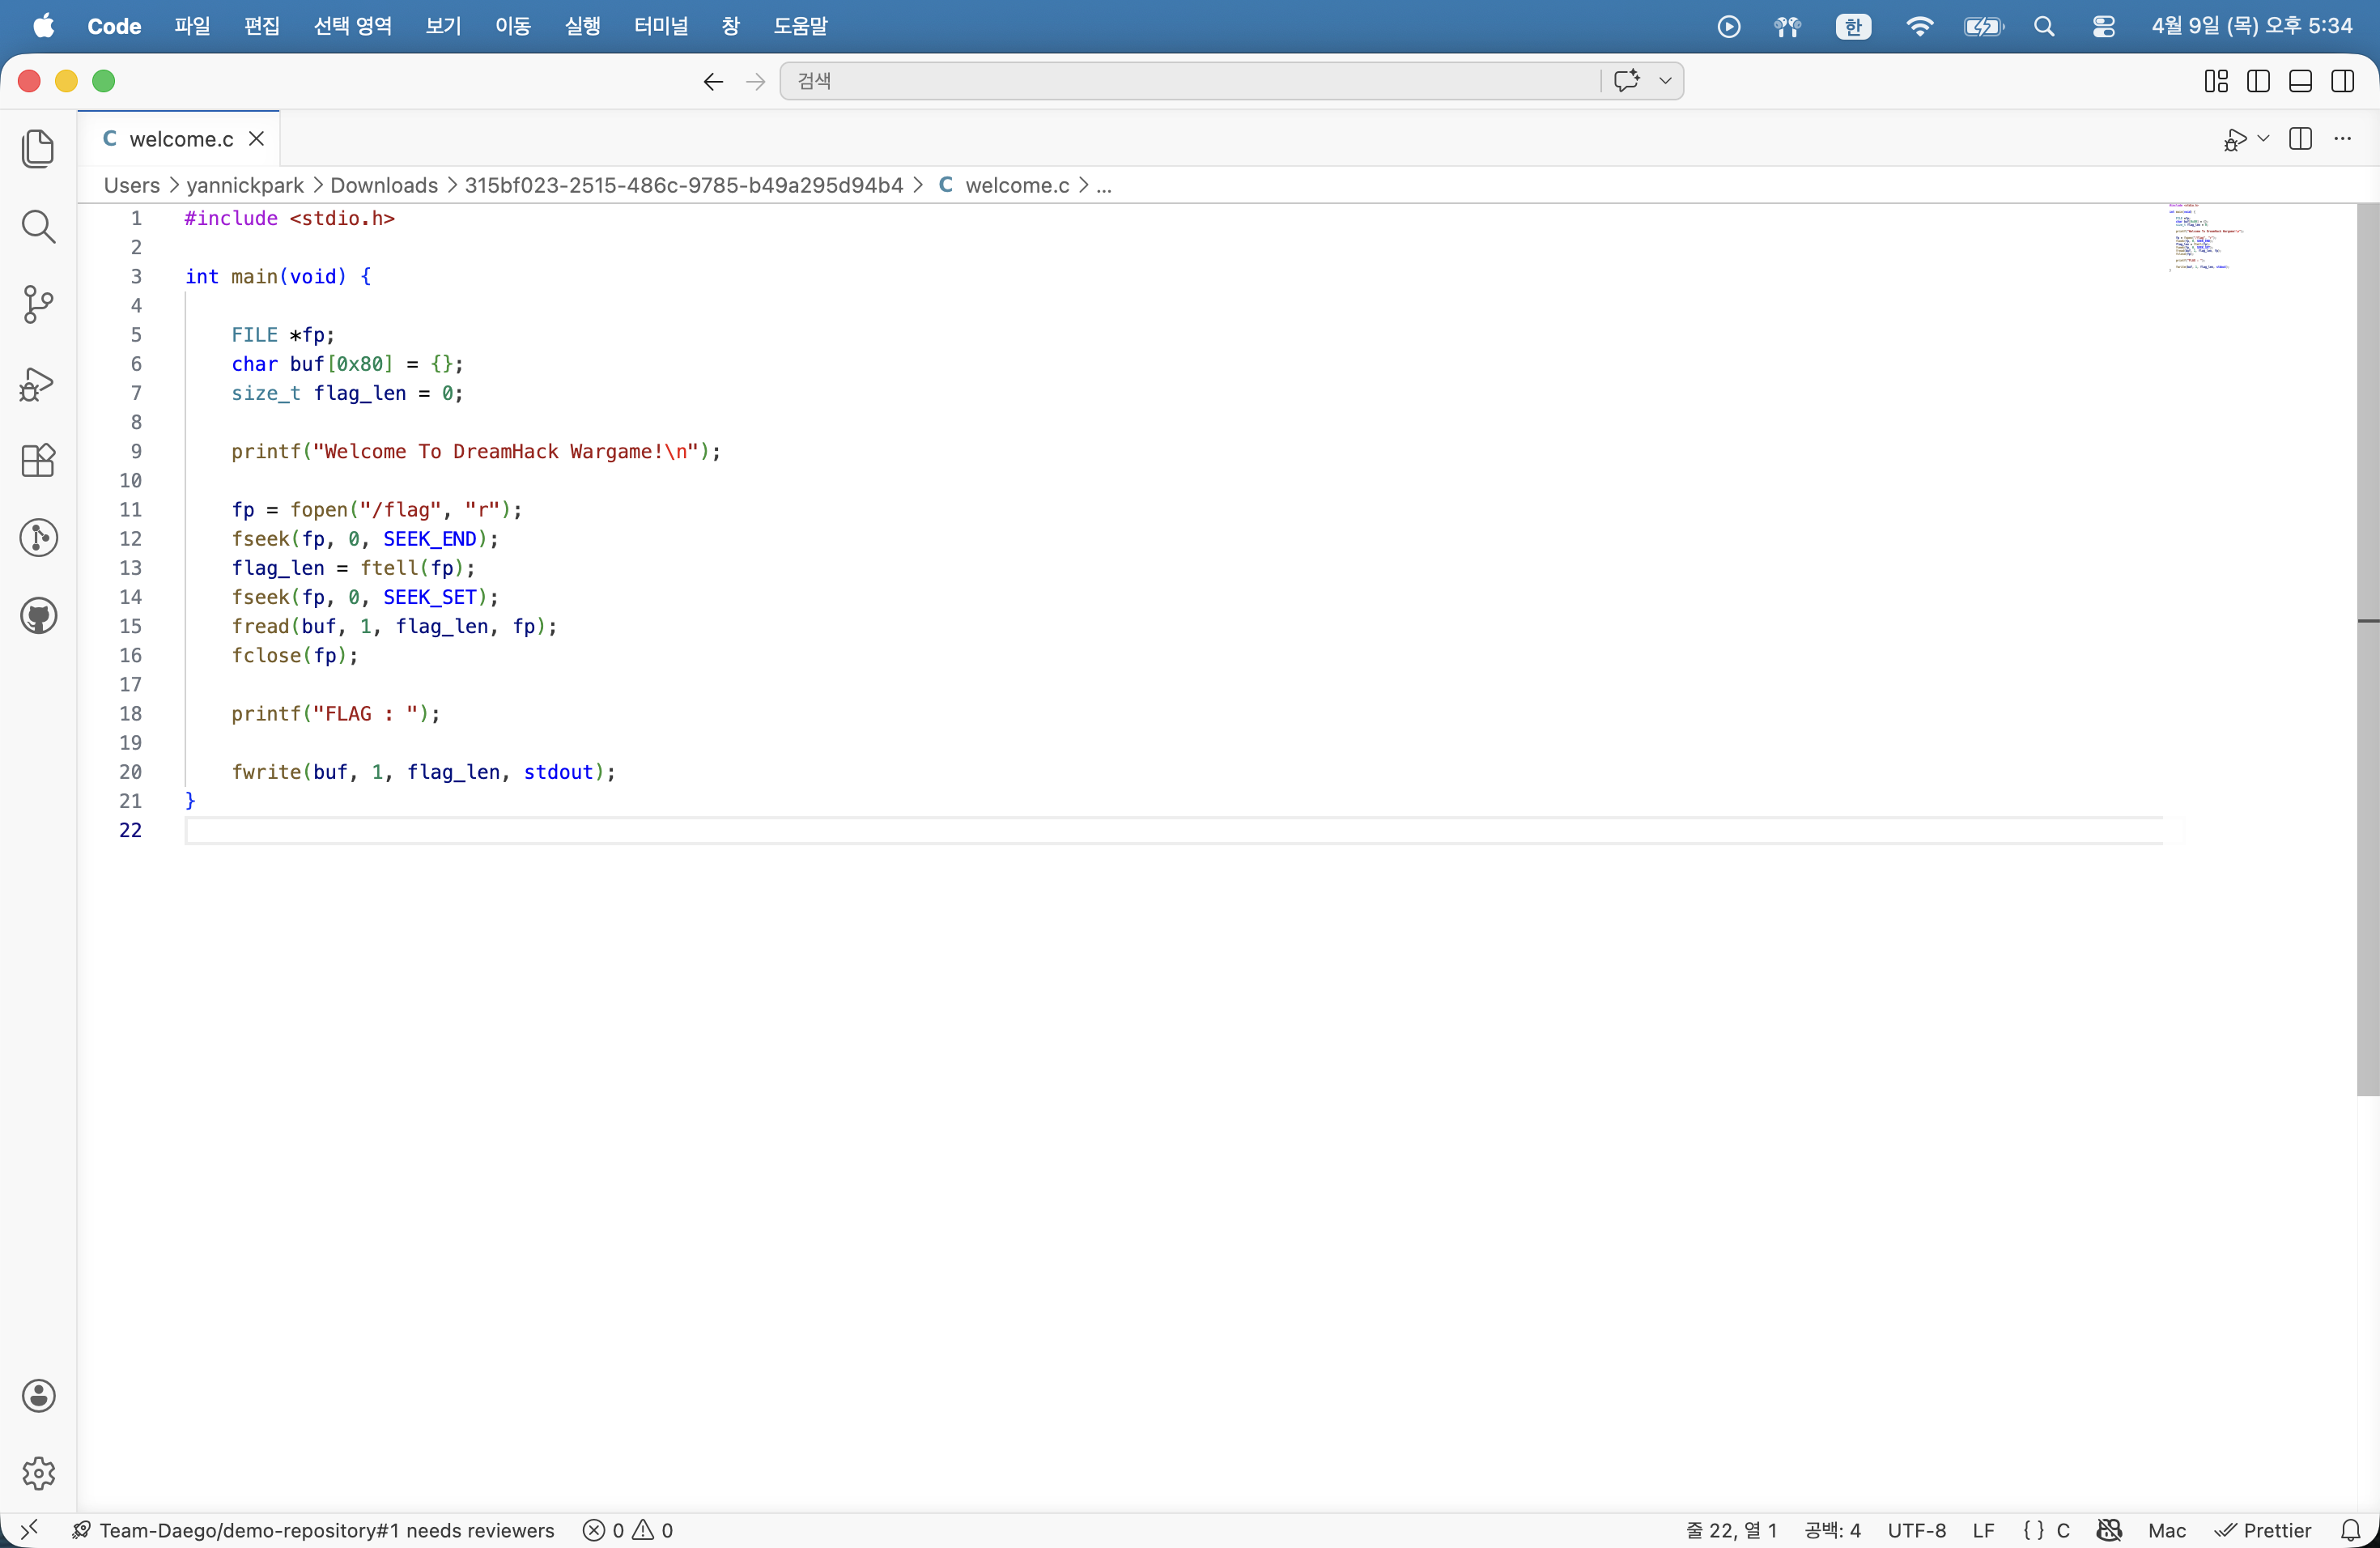Image resolution: width=2380 pixels, height=1548 pixels.
Task: Click the UTF-8 encoding status item
Action: (x=1916, y=1530)
